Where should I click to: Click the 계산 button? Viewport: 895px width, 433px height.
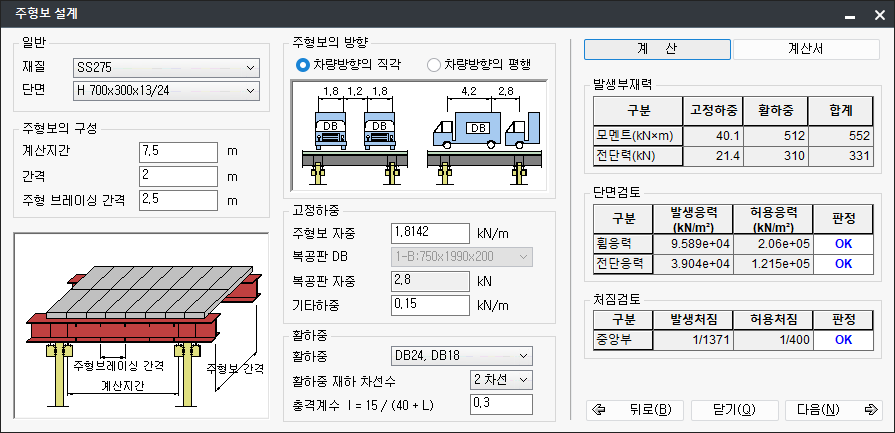click(x=656, y=49)
